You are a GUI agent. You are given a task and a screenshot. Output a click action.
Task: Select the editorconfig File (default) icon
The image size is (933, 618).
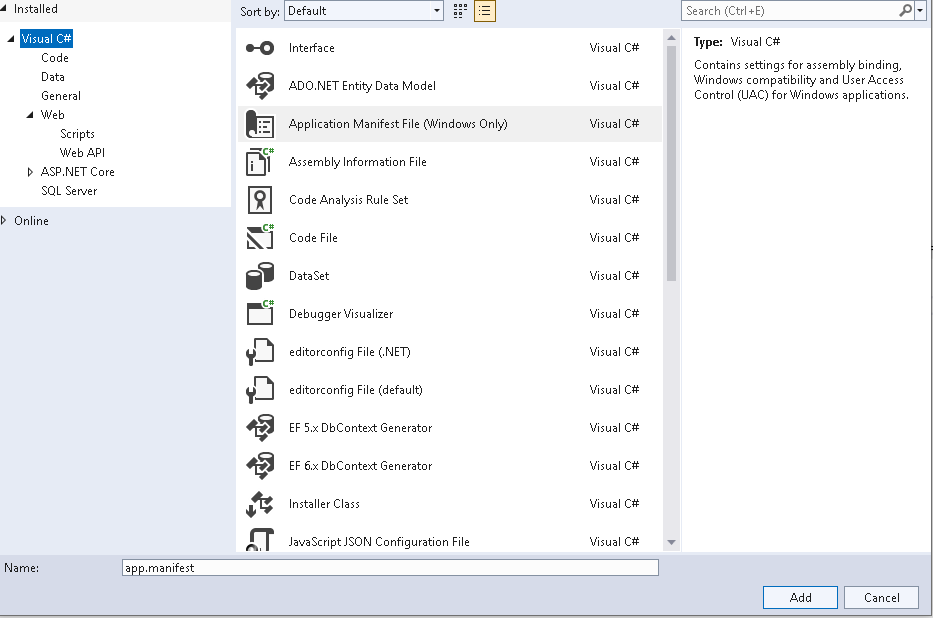click(x=260, y=390)
